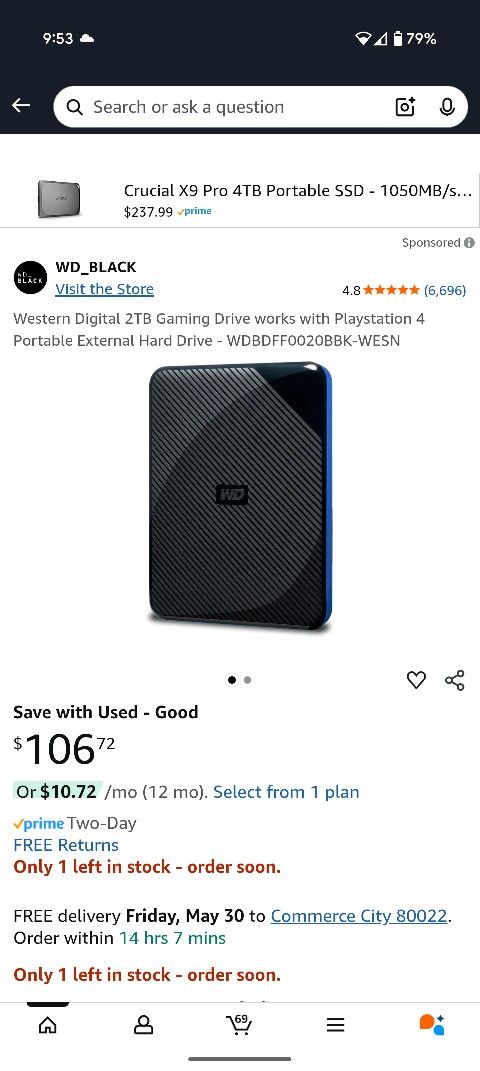The width and height of the screenshot is (480, 1071).
Task: Select from 1 plan link
Action: click(x=286, y=792)
